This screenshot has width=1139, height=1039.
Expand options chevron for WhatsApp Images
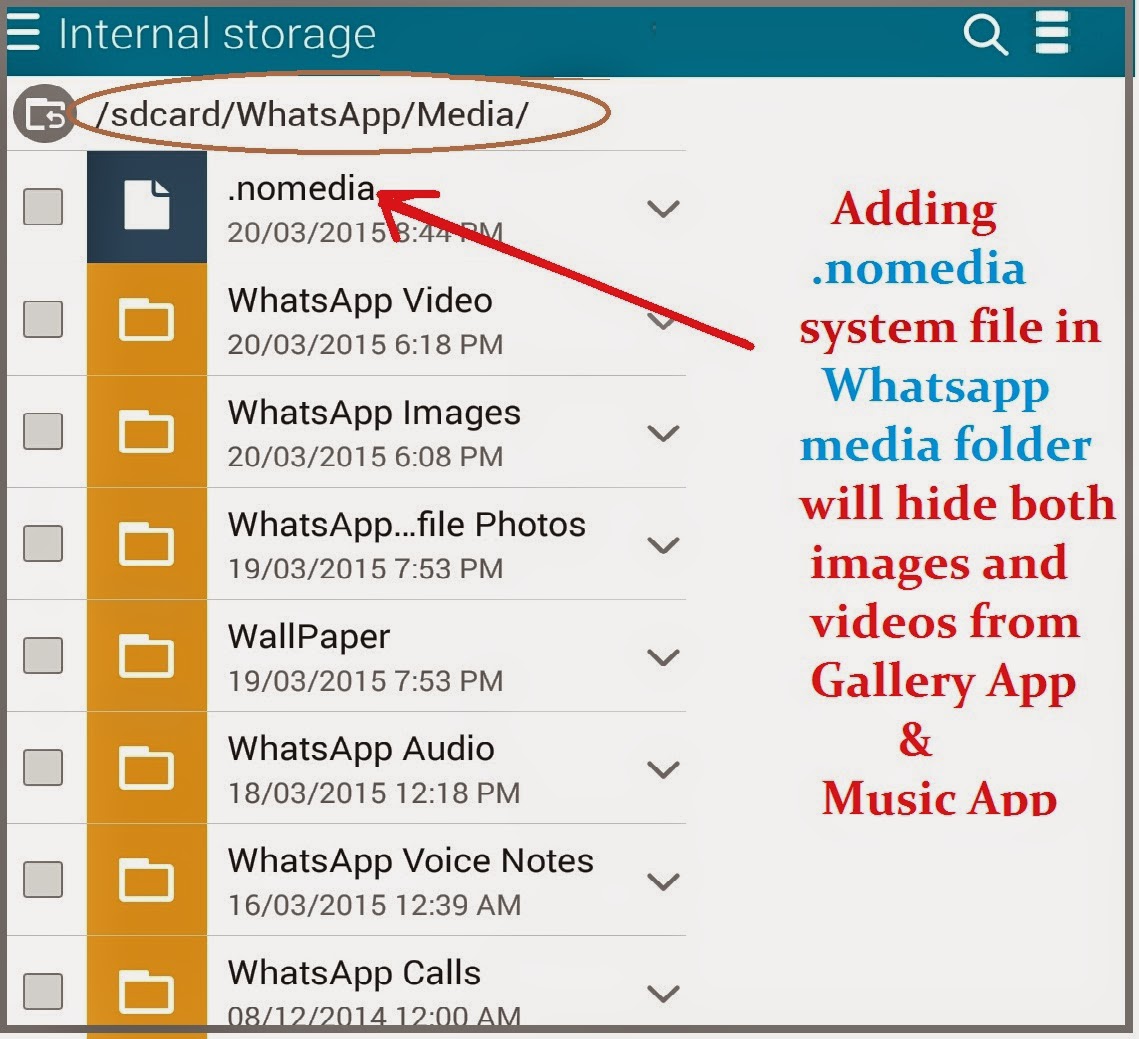coord(663,434)
